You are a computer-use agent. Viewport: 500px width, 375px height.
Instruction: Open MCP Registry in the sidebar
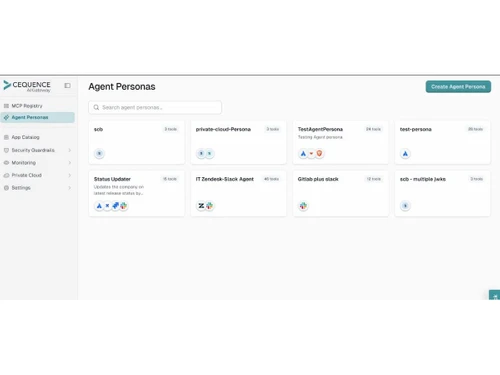point(37,106)
